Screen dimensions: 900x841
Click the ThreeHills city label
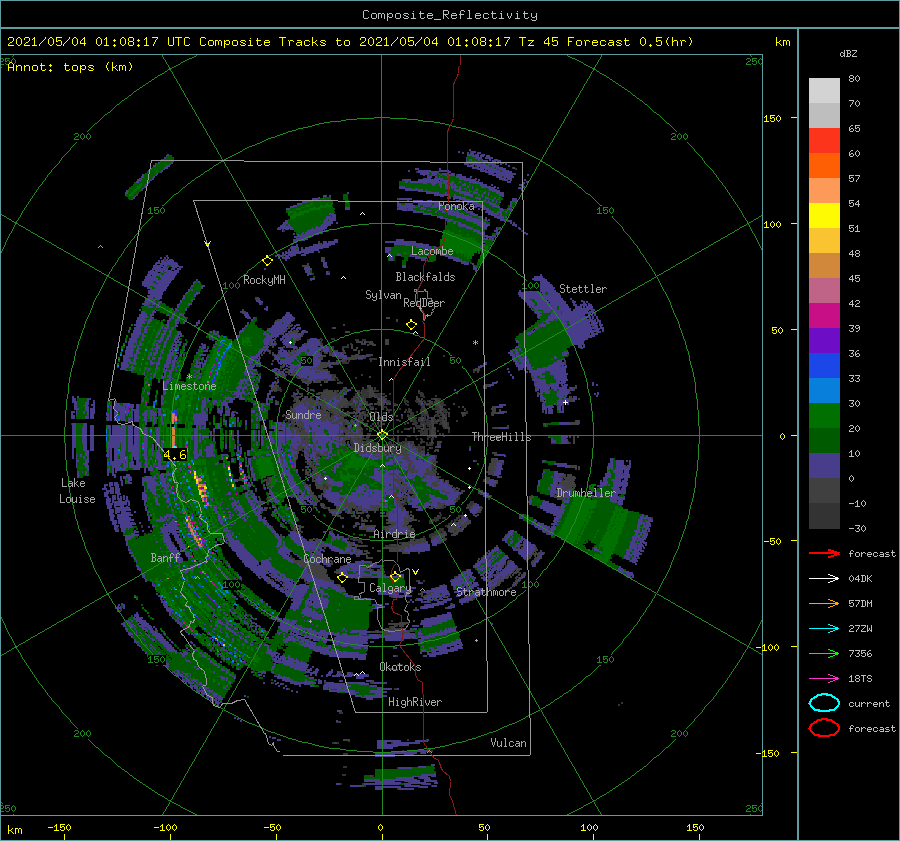(x=502, y=437)
